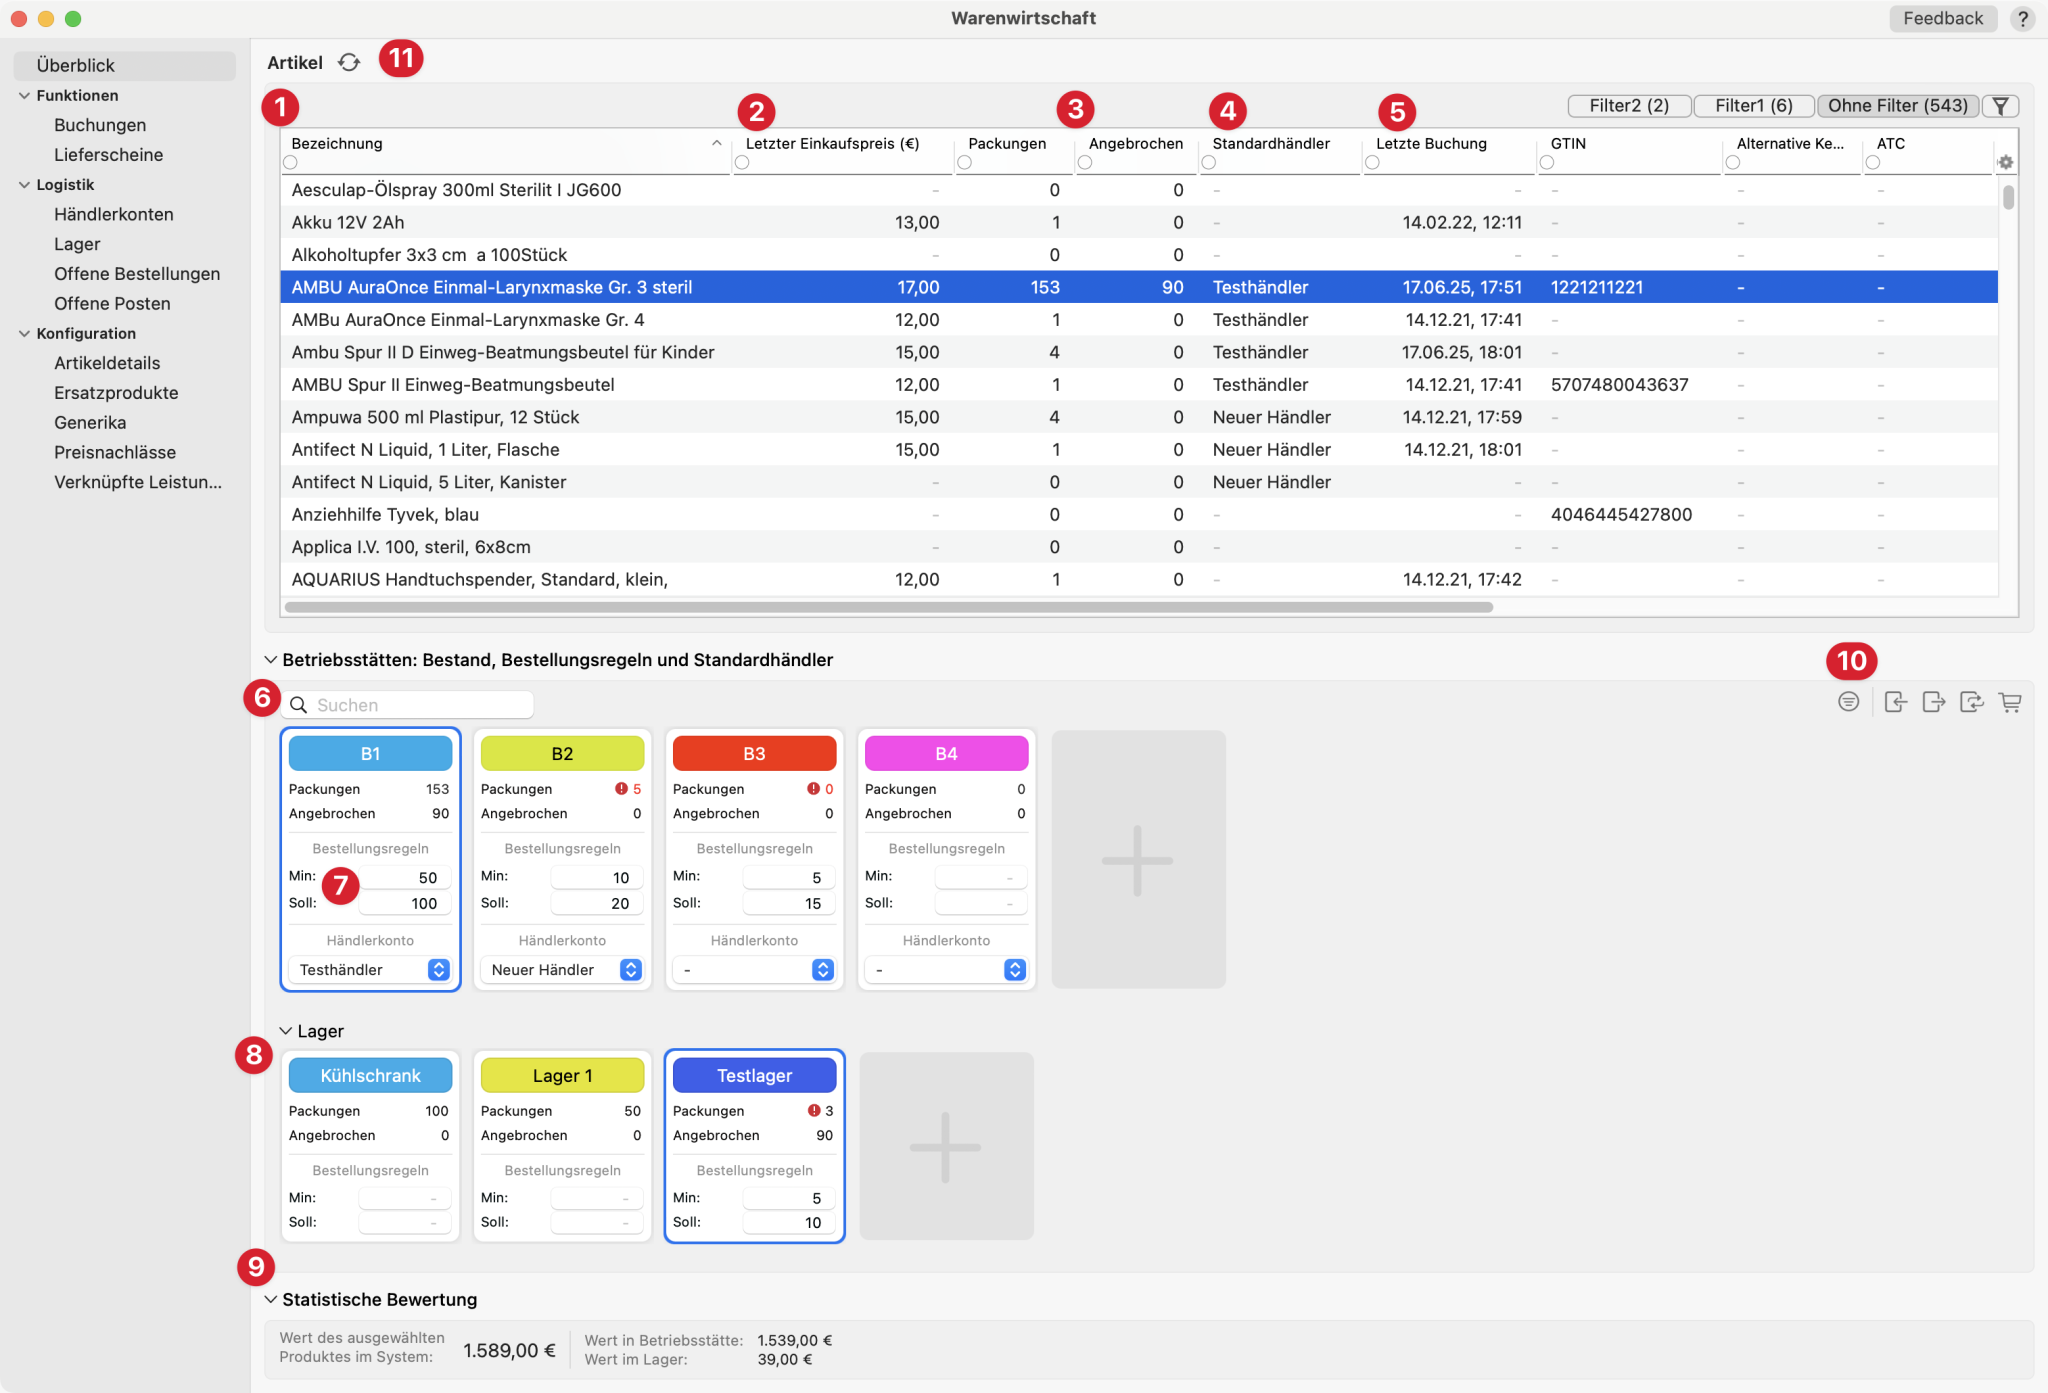The width and height of the screenshot is (2048, 1393).
Task: Open Preisnachlässe in the sidebar
Action: pyautogui.click(x=115, y=452)
